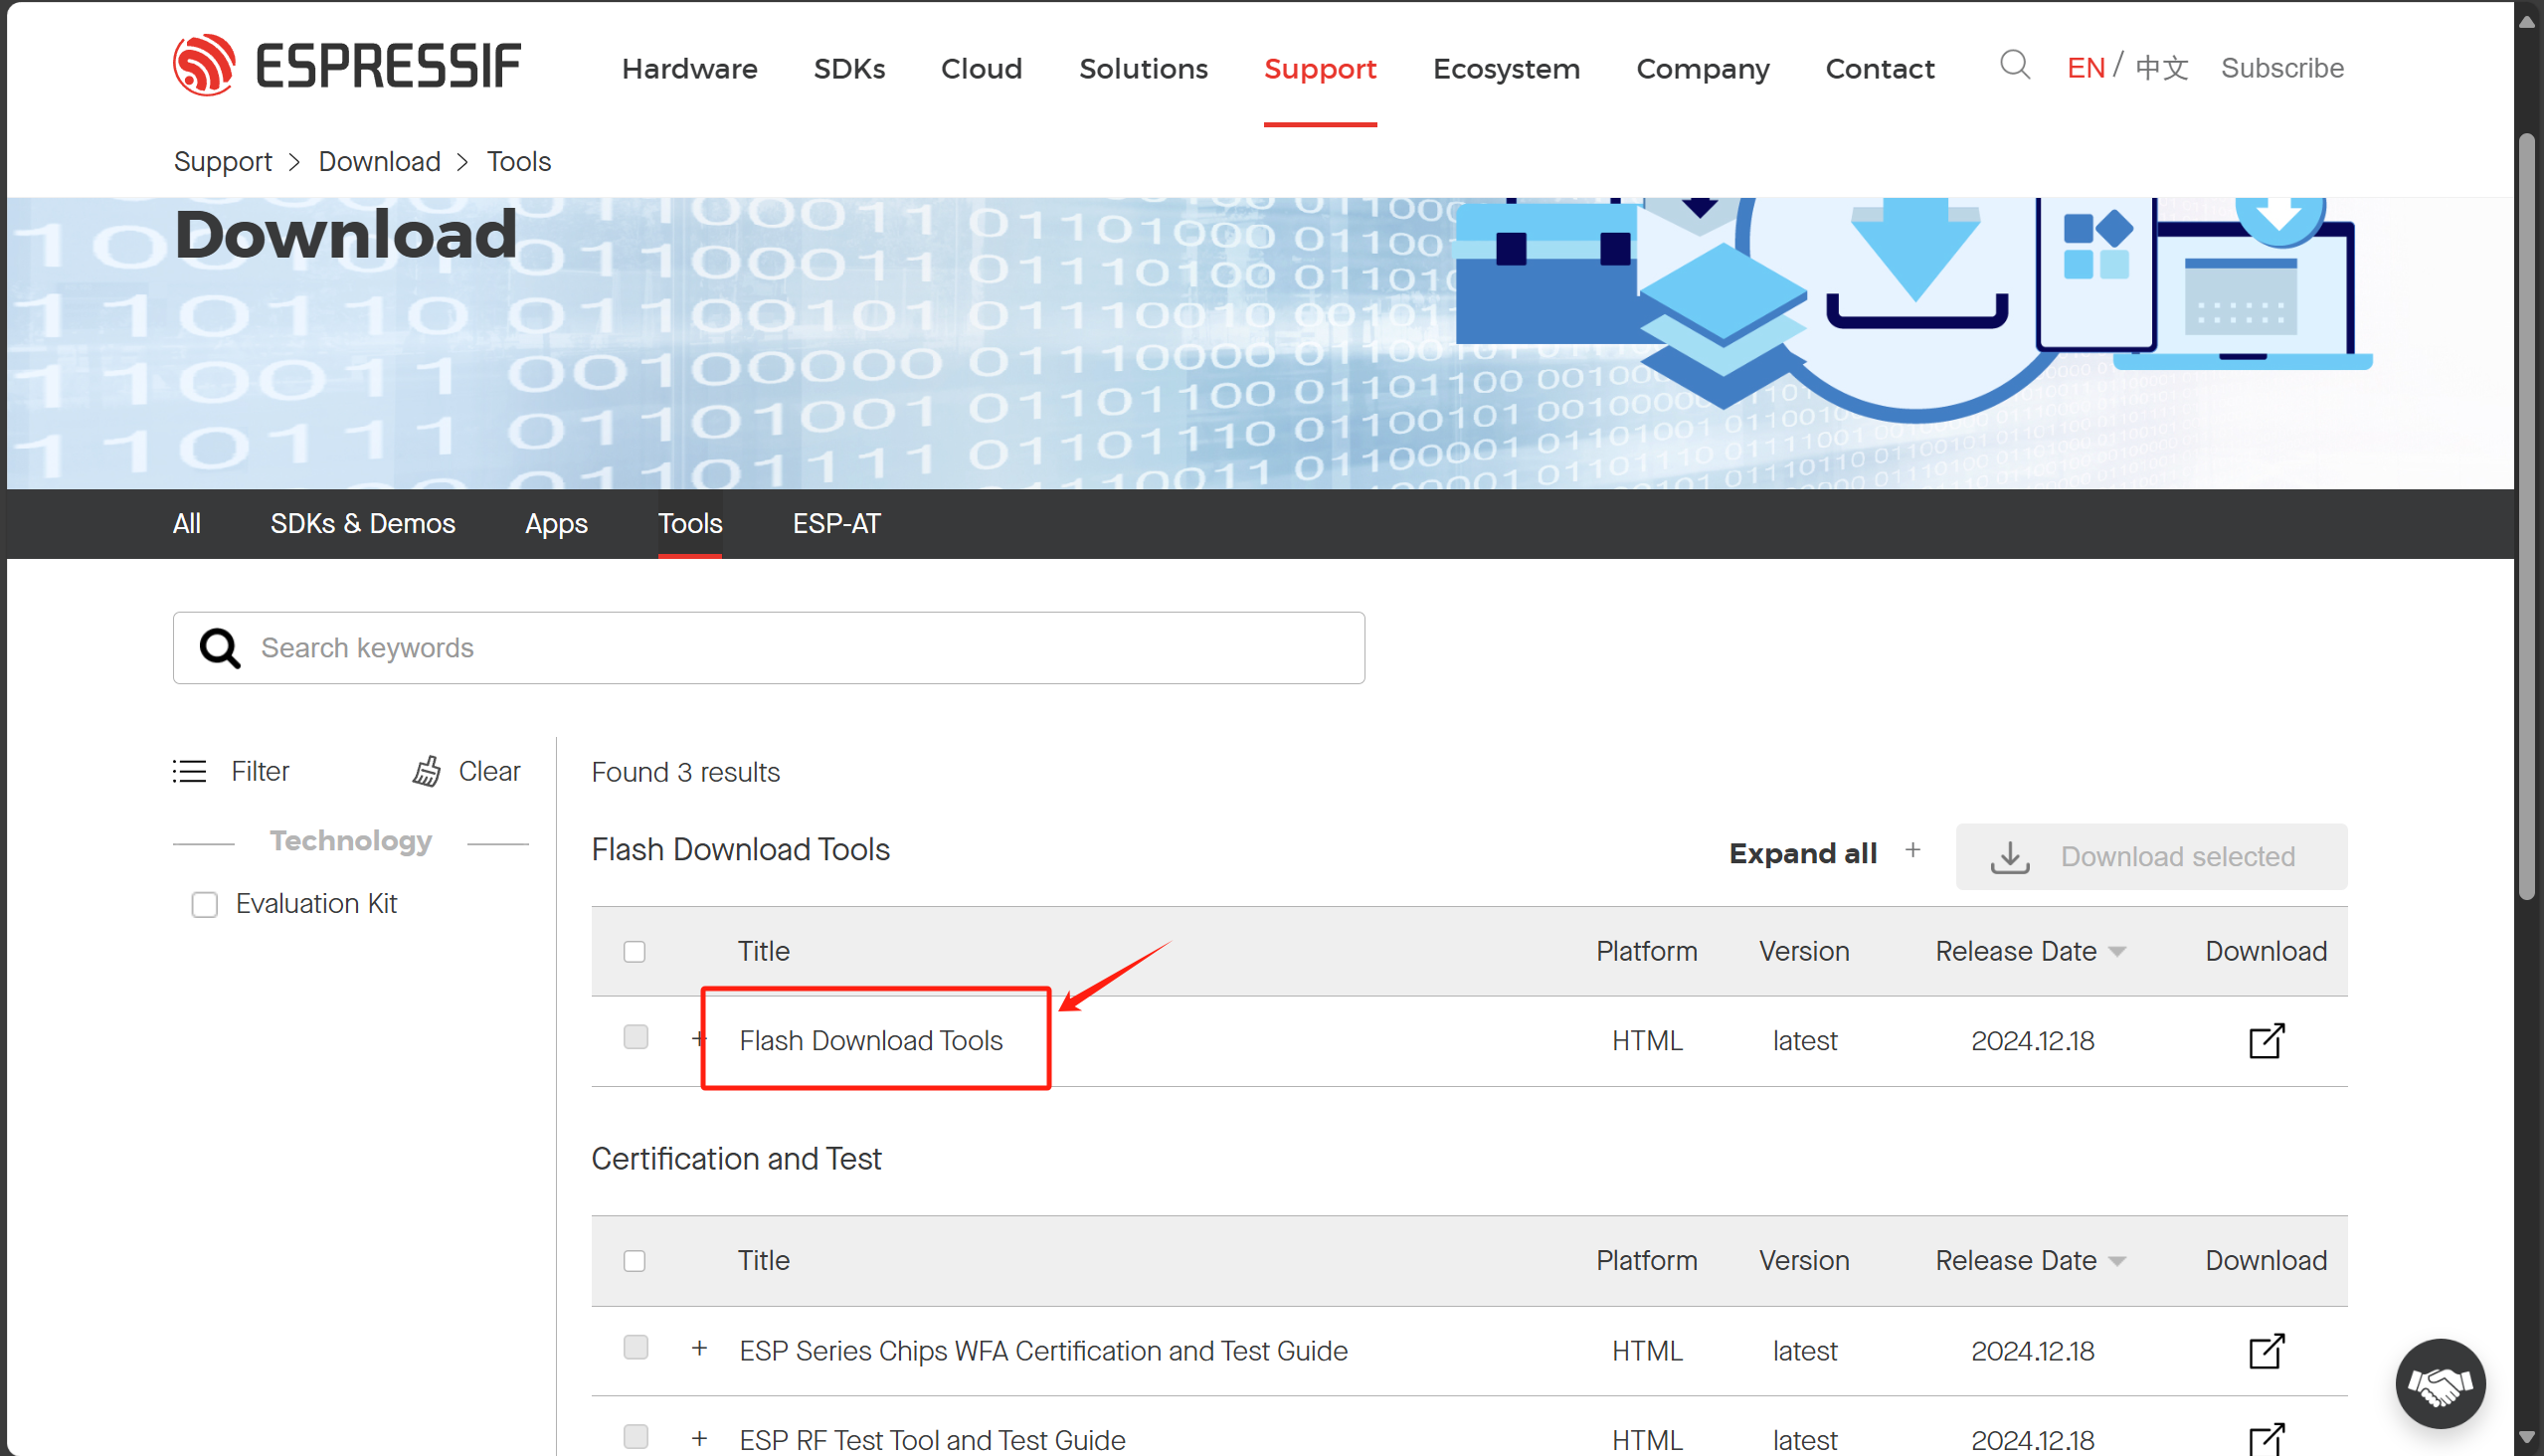The height and width of the screenshot is (1456, 2544).
Task: Open the Contact menu
Action: (x=1880, y=68)
